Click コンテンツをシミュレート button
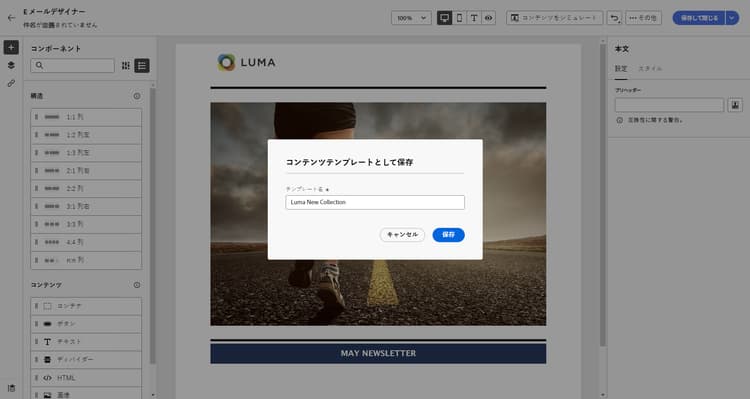The width and height of the screenshot is (750, 399). (555, 18)
